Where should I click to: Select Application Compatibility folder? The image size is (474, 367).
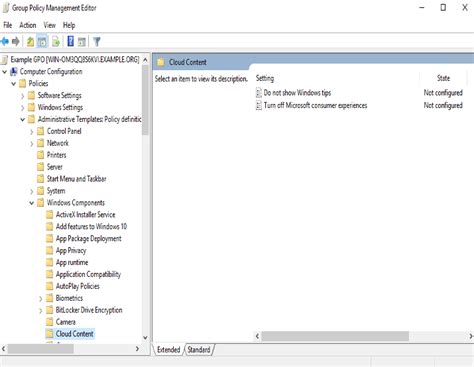click(x=88, y=274)
